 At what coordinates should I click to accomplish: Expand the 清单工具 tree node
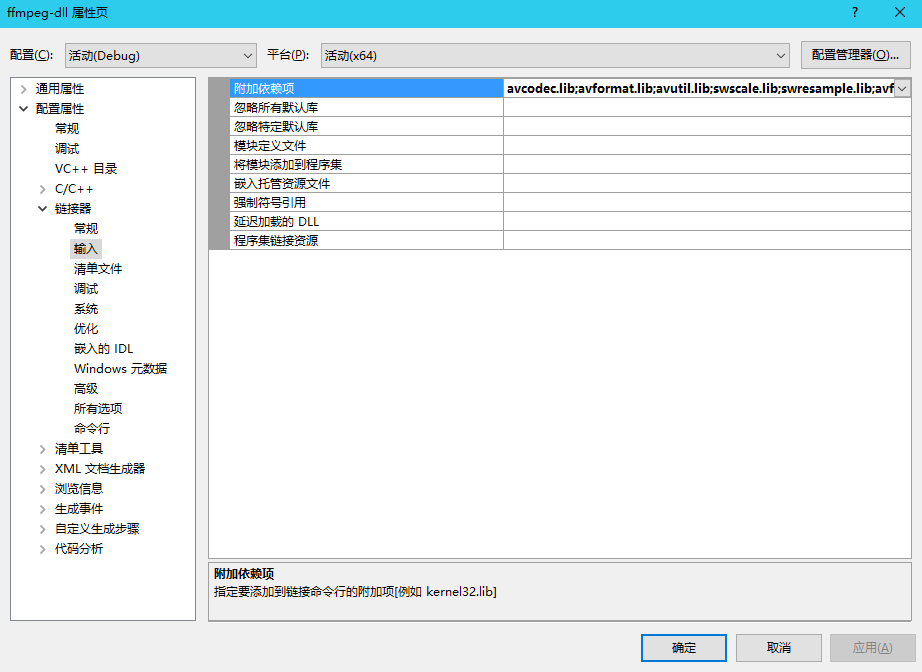pyautogui.click(x=42, y=449)
